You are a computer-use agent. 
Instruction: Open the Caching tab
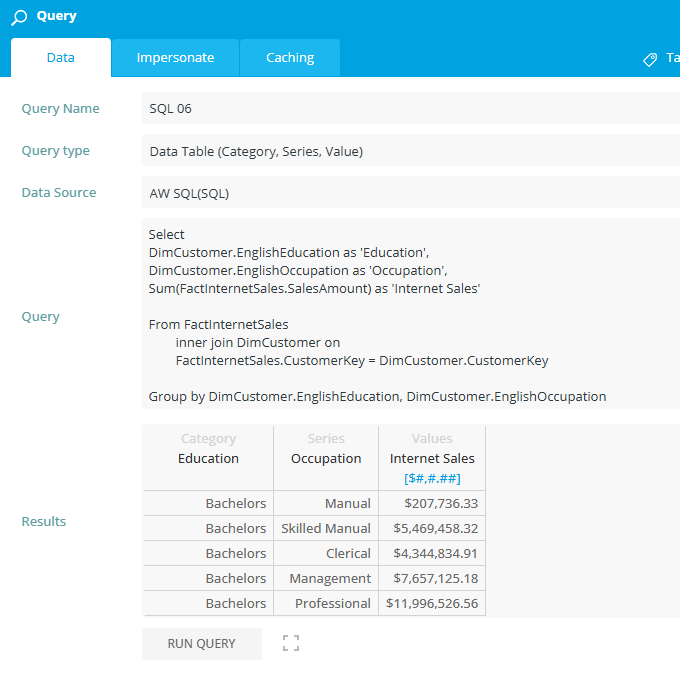[290, 58]
